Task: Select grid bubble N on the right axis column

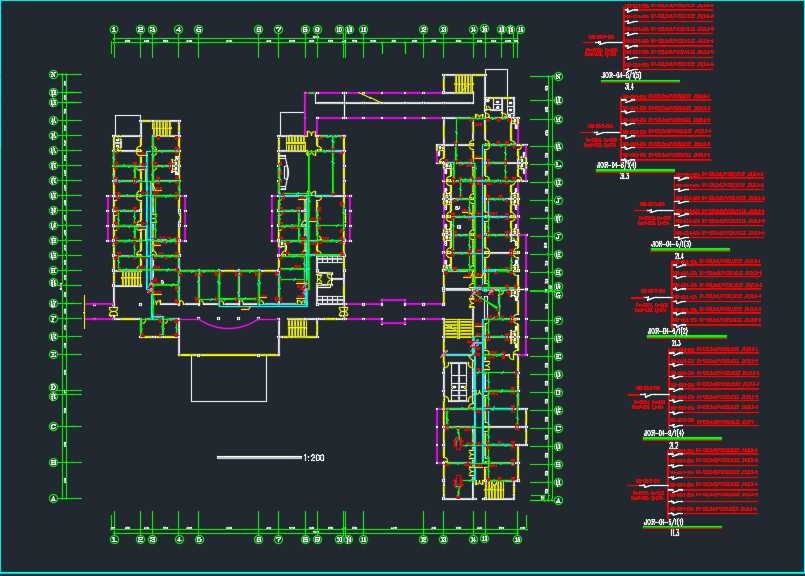Action: coord(559,77)
